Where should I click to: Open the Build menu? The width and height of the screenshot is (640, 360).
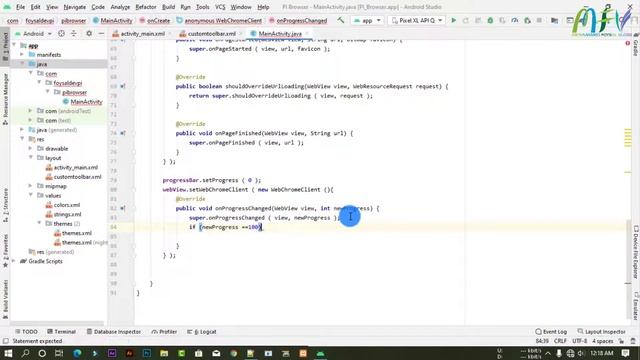pyautogui.click(x=168, y=7)
